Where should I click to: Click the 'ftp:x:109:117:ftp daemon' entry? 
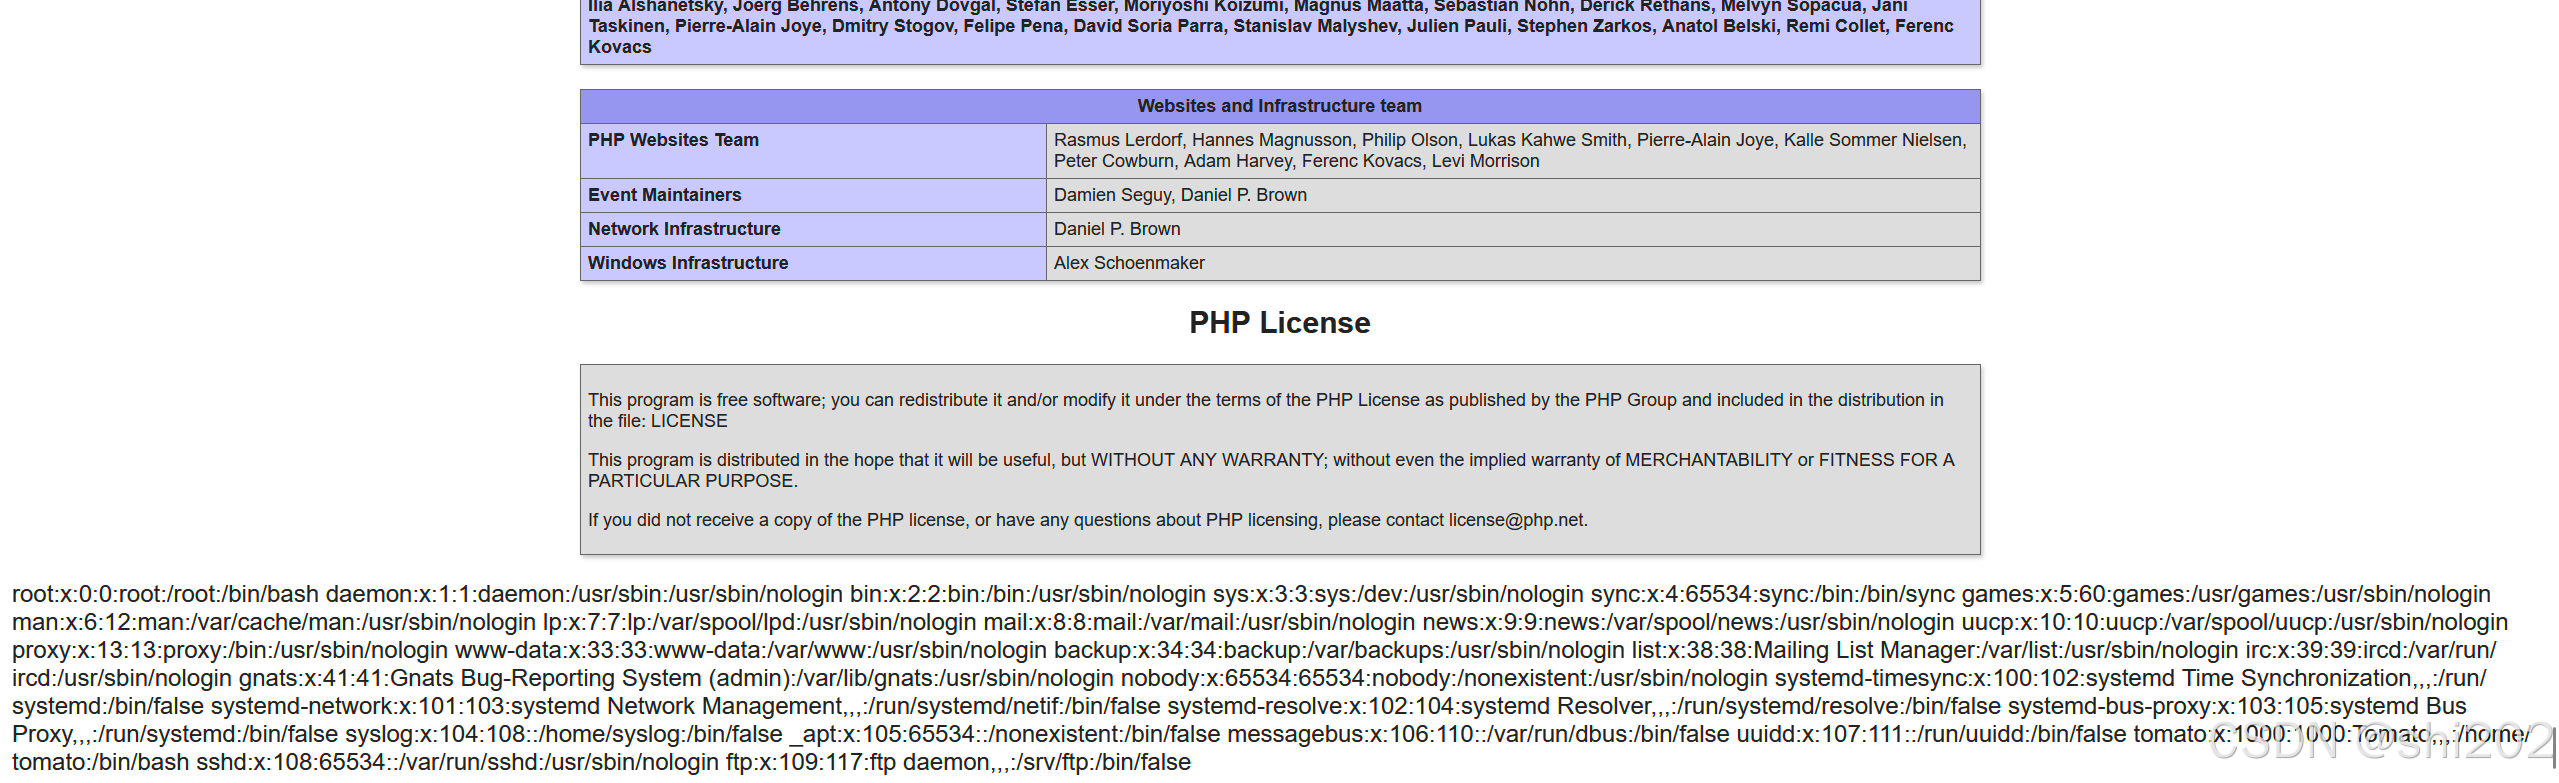point(958,762)
